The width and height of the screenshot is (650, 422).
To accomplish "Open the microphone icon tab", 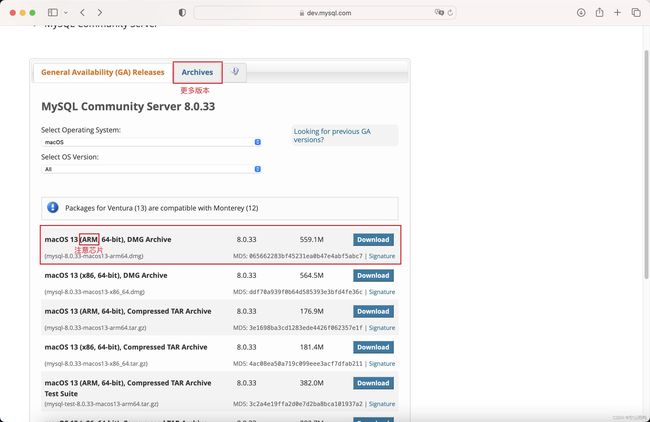I will point(235,72).
